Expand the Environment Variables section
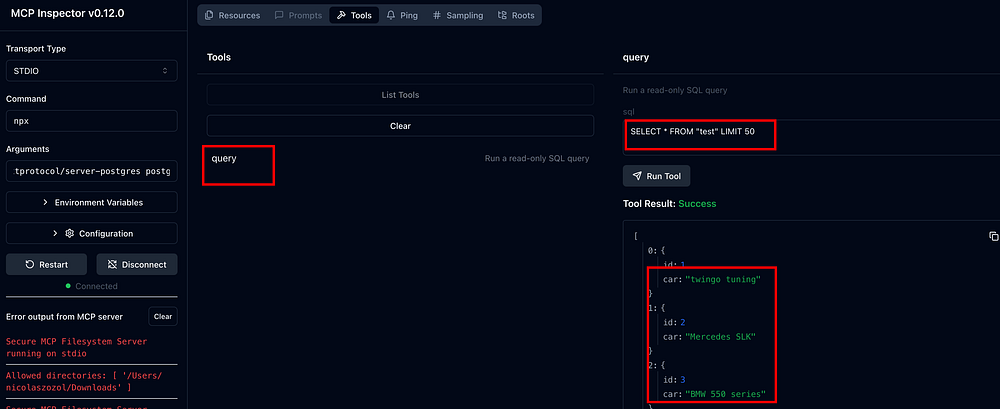Image resolution: width=1000 pixels, height=409 pixels. (x=92, y=202)
